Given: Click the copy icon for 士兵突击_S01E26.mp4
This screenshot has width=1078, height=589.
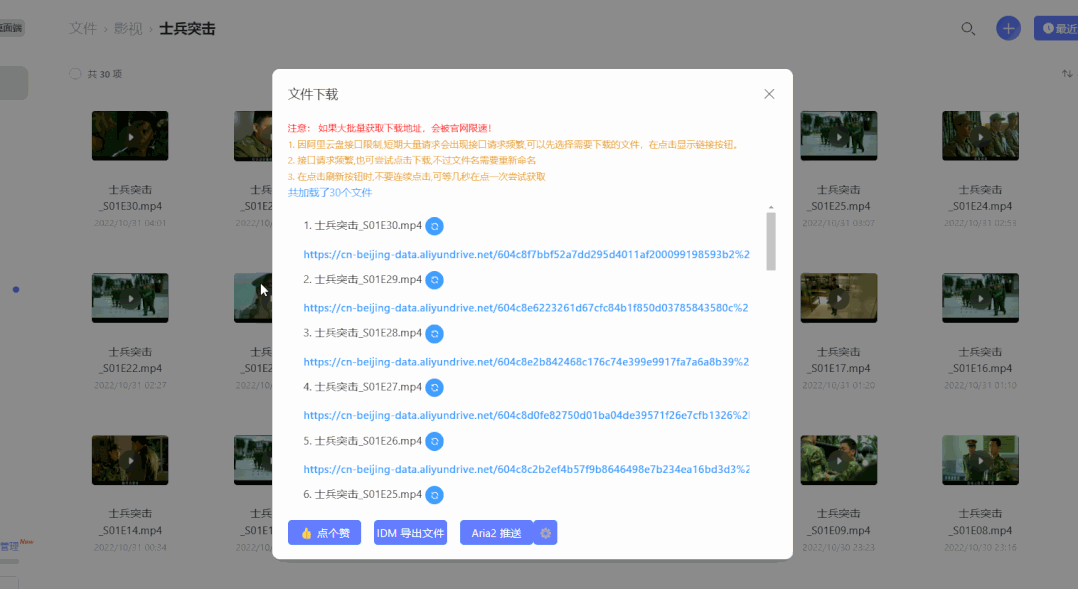Looking at the screenshot, I should 434,440.
